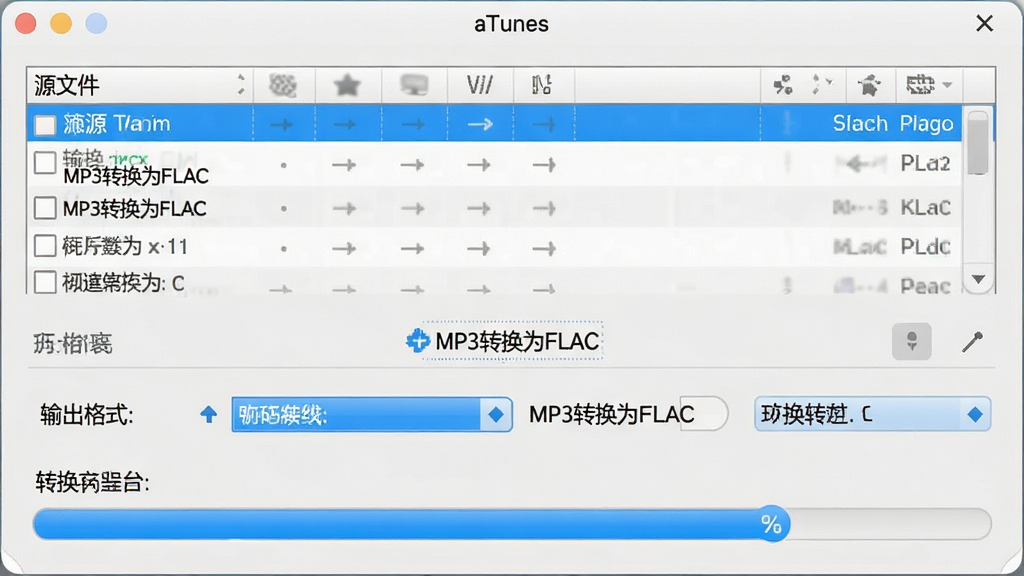Viewport: 1024px width, 576px height.
Task: Click the left-pointing arrow in the PLa2 row
Action: click(857, 164)
